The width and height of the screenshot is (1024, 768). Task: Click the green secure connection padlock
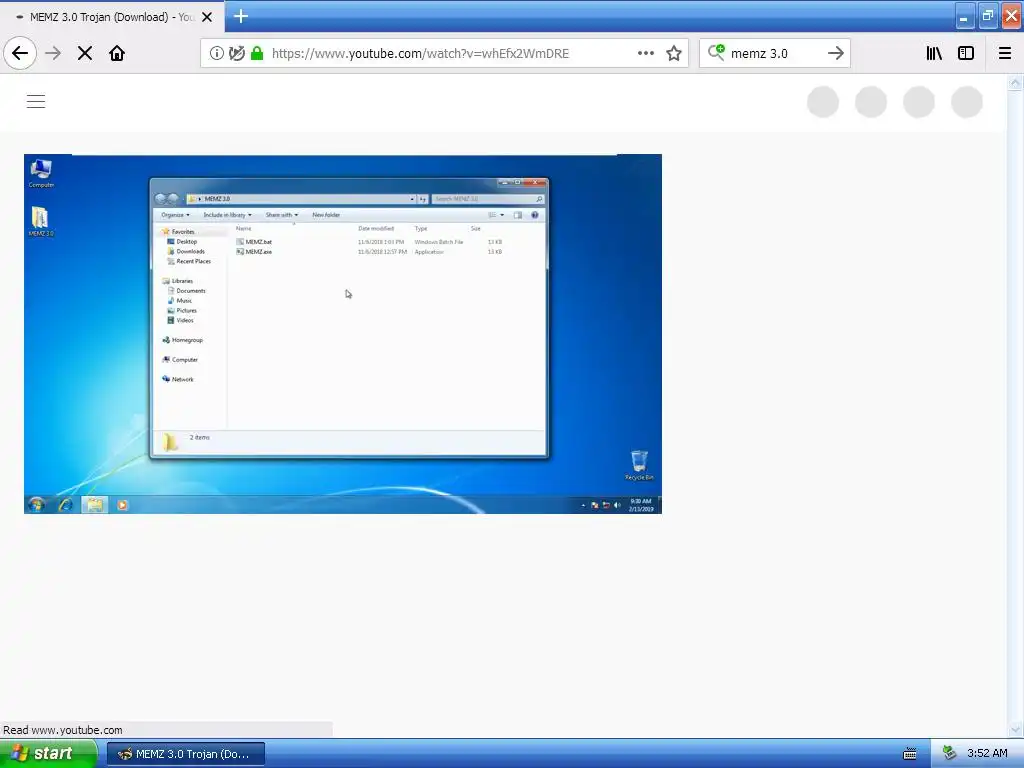[257, 54]
